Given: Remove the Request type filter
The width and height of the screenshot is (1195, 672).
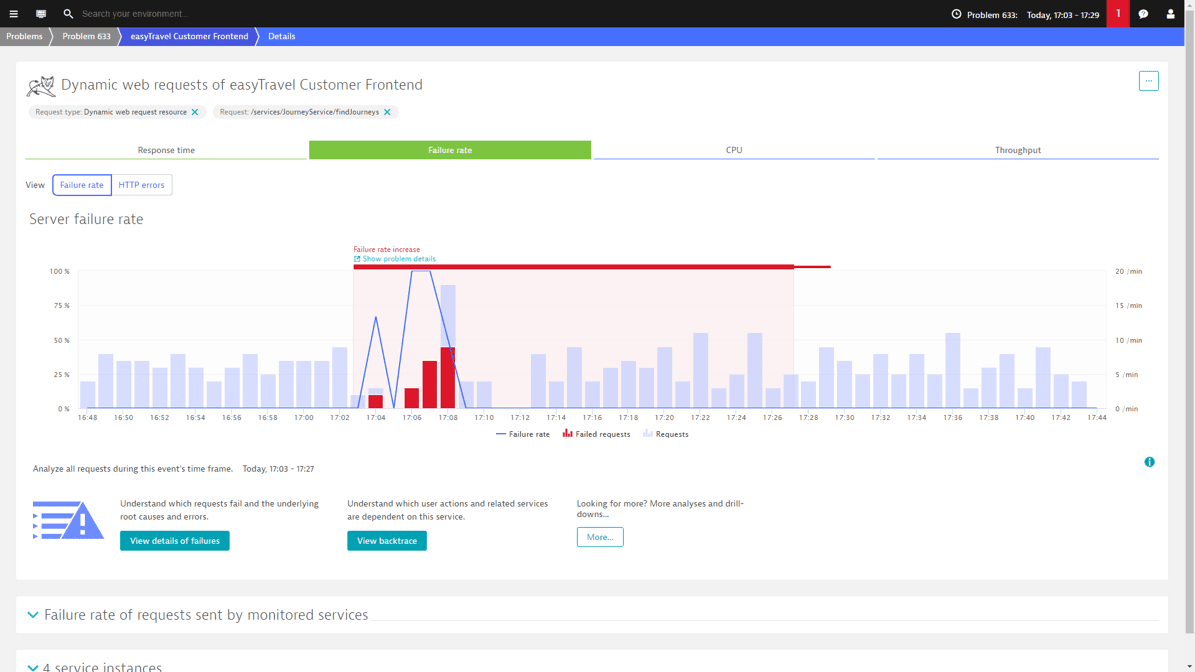Looking at the screenshot, I should (195, 112).
